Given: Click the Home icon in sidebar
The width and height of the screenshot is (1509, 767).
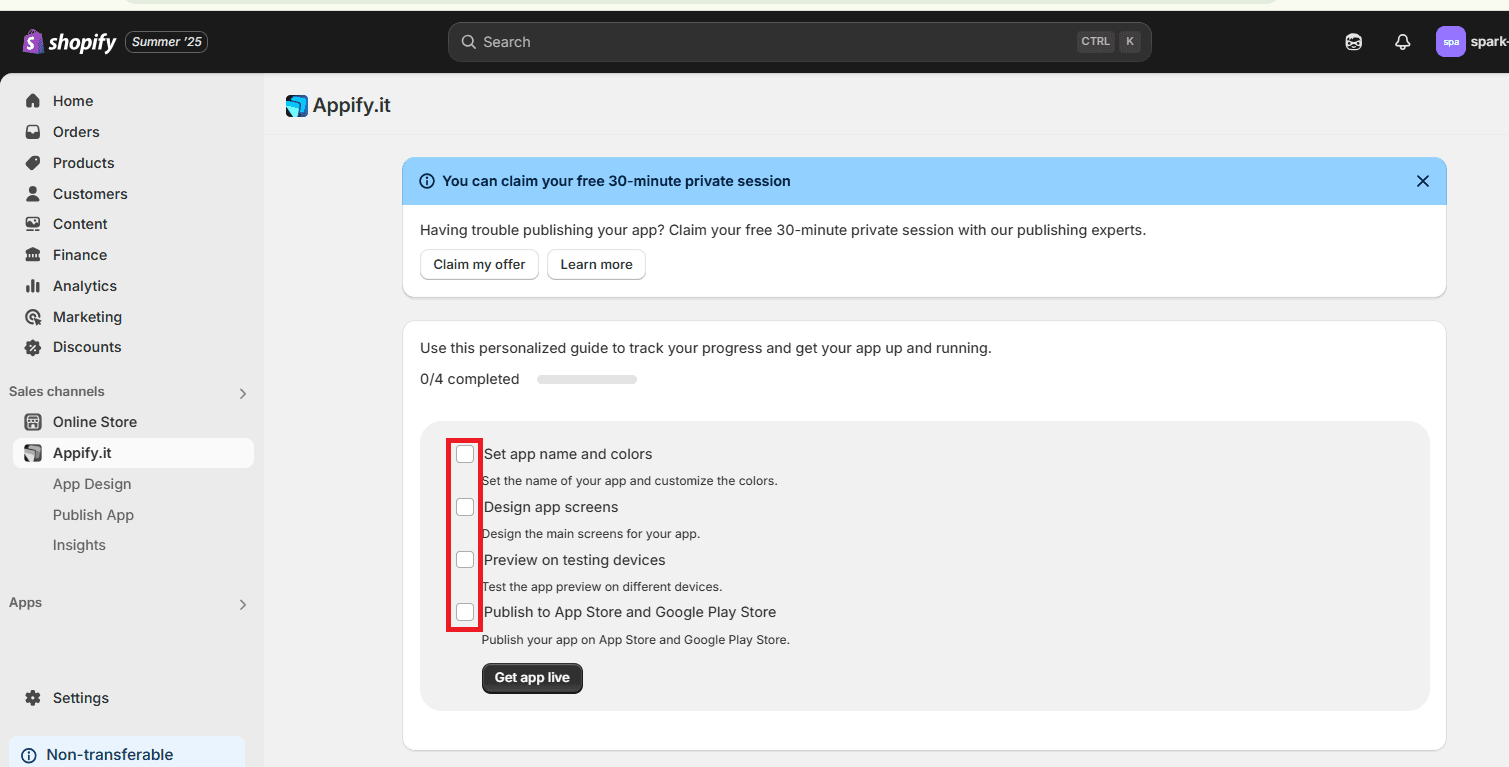Looking at the screenshot, I should pos(33,101).
